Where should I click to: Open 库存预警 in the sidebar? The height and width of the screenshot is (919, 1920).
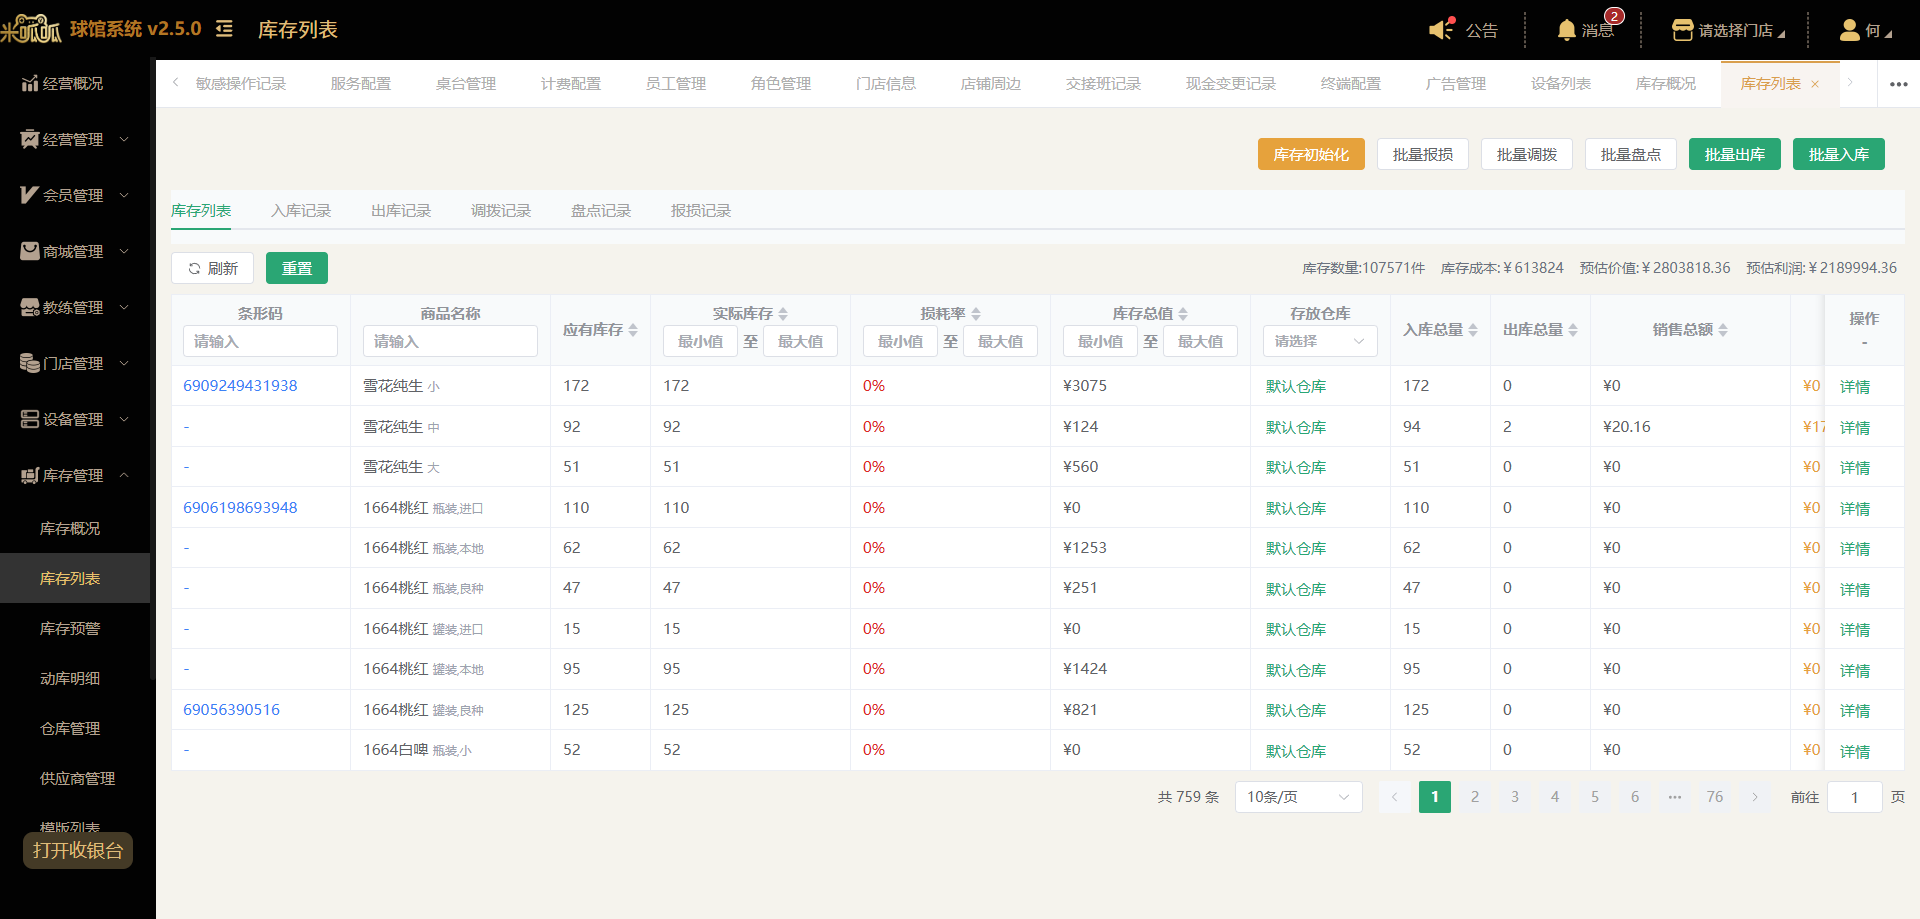pos(70,628)
